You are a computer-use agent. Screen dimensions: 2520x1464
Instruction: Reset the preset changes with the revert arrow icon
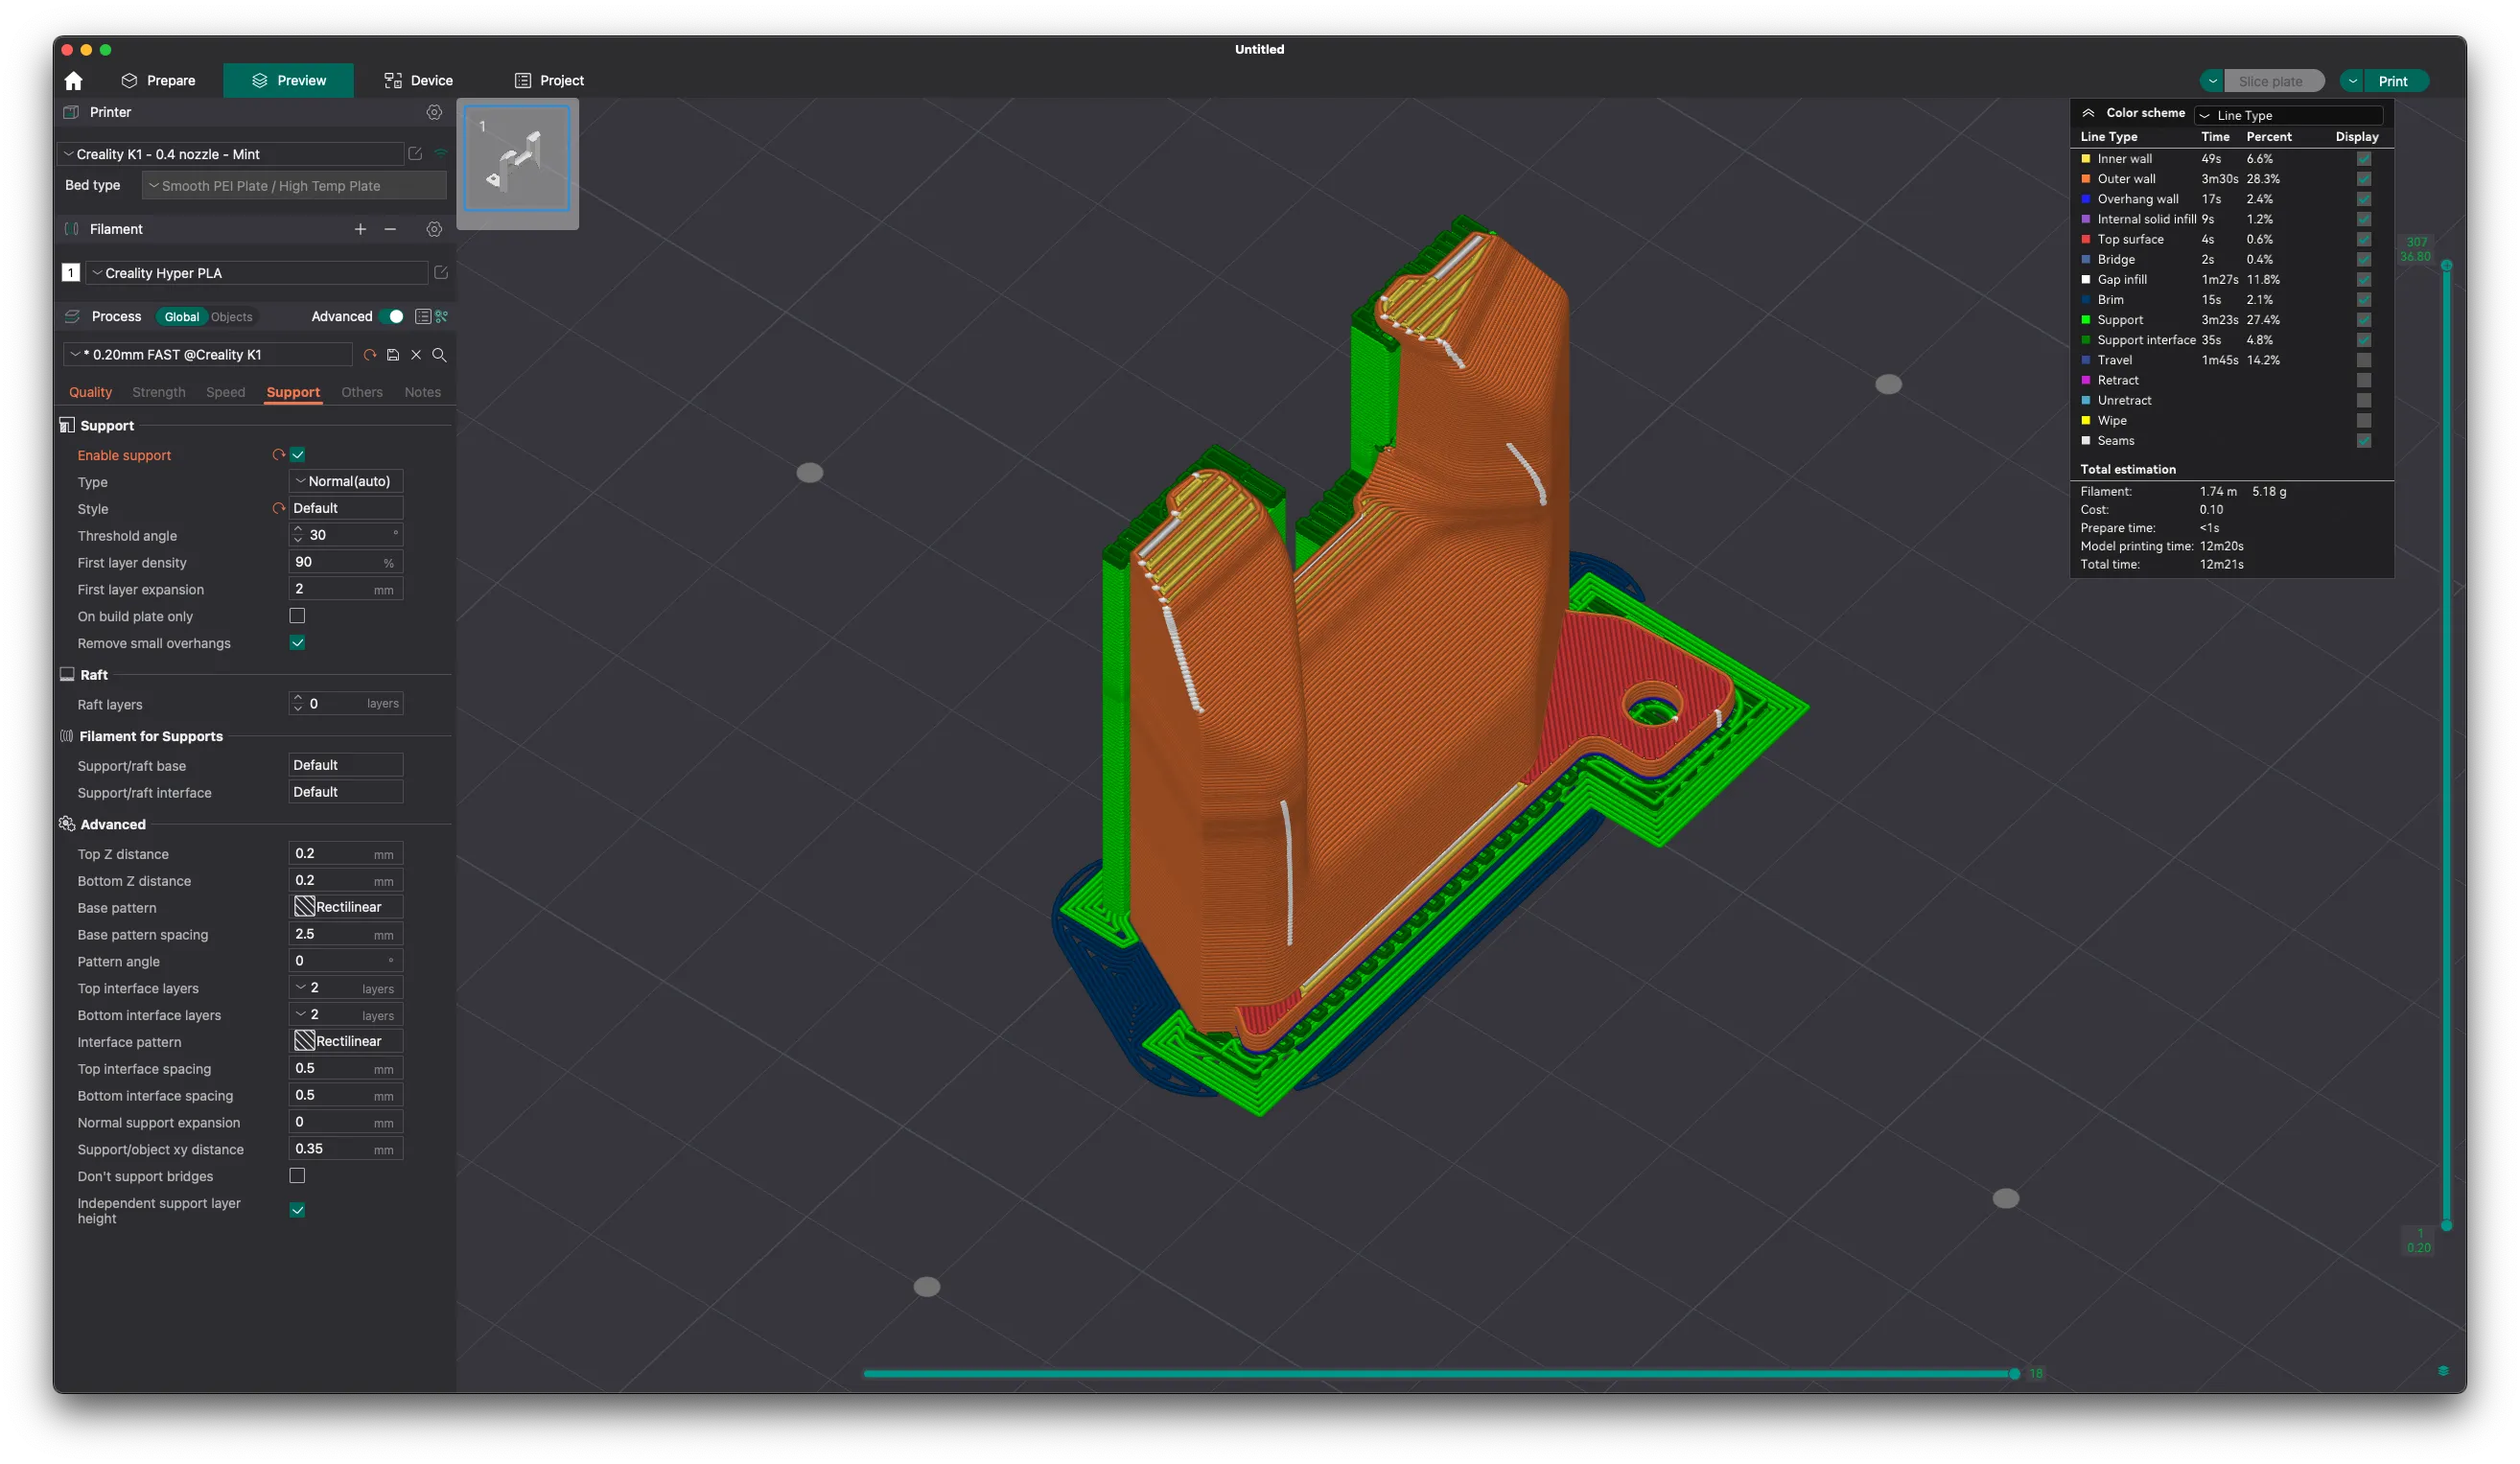[370, 355]
